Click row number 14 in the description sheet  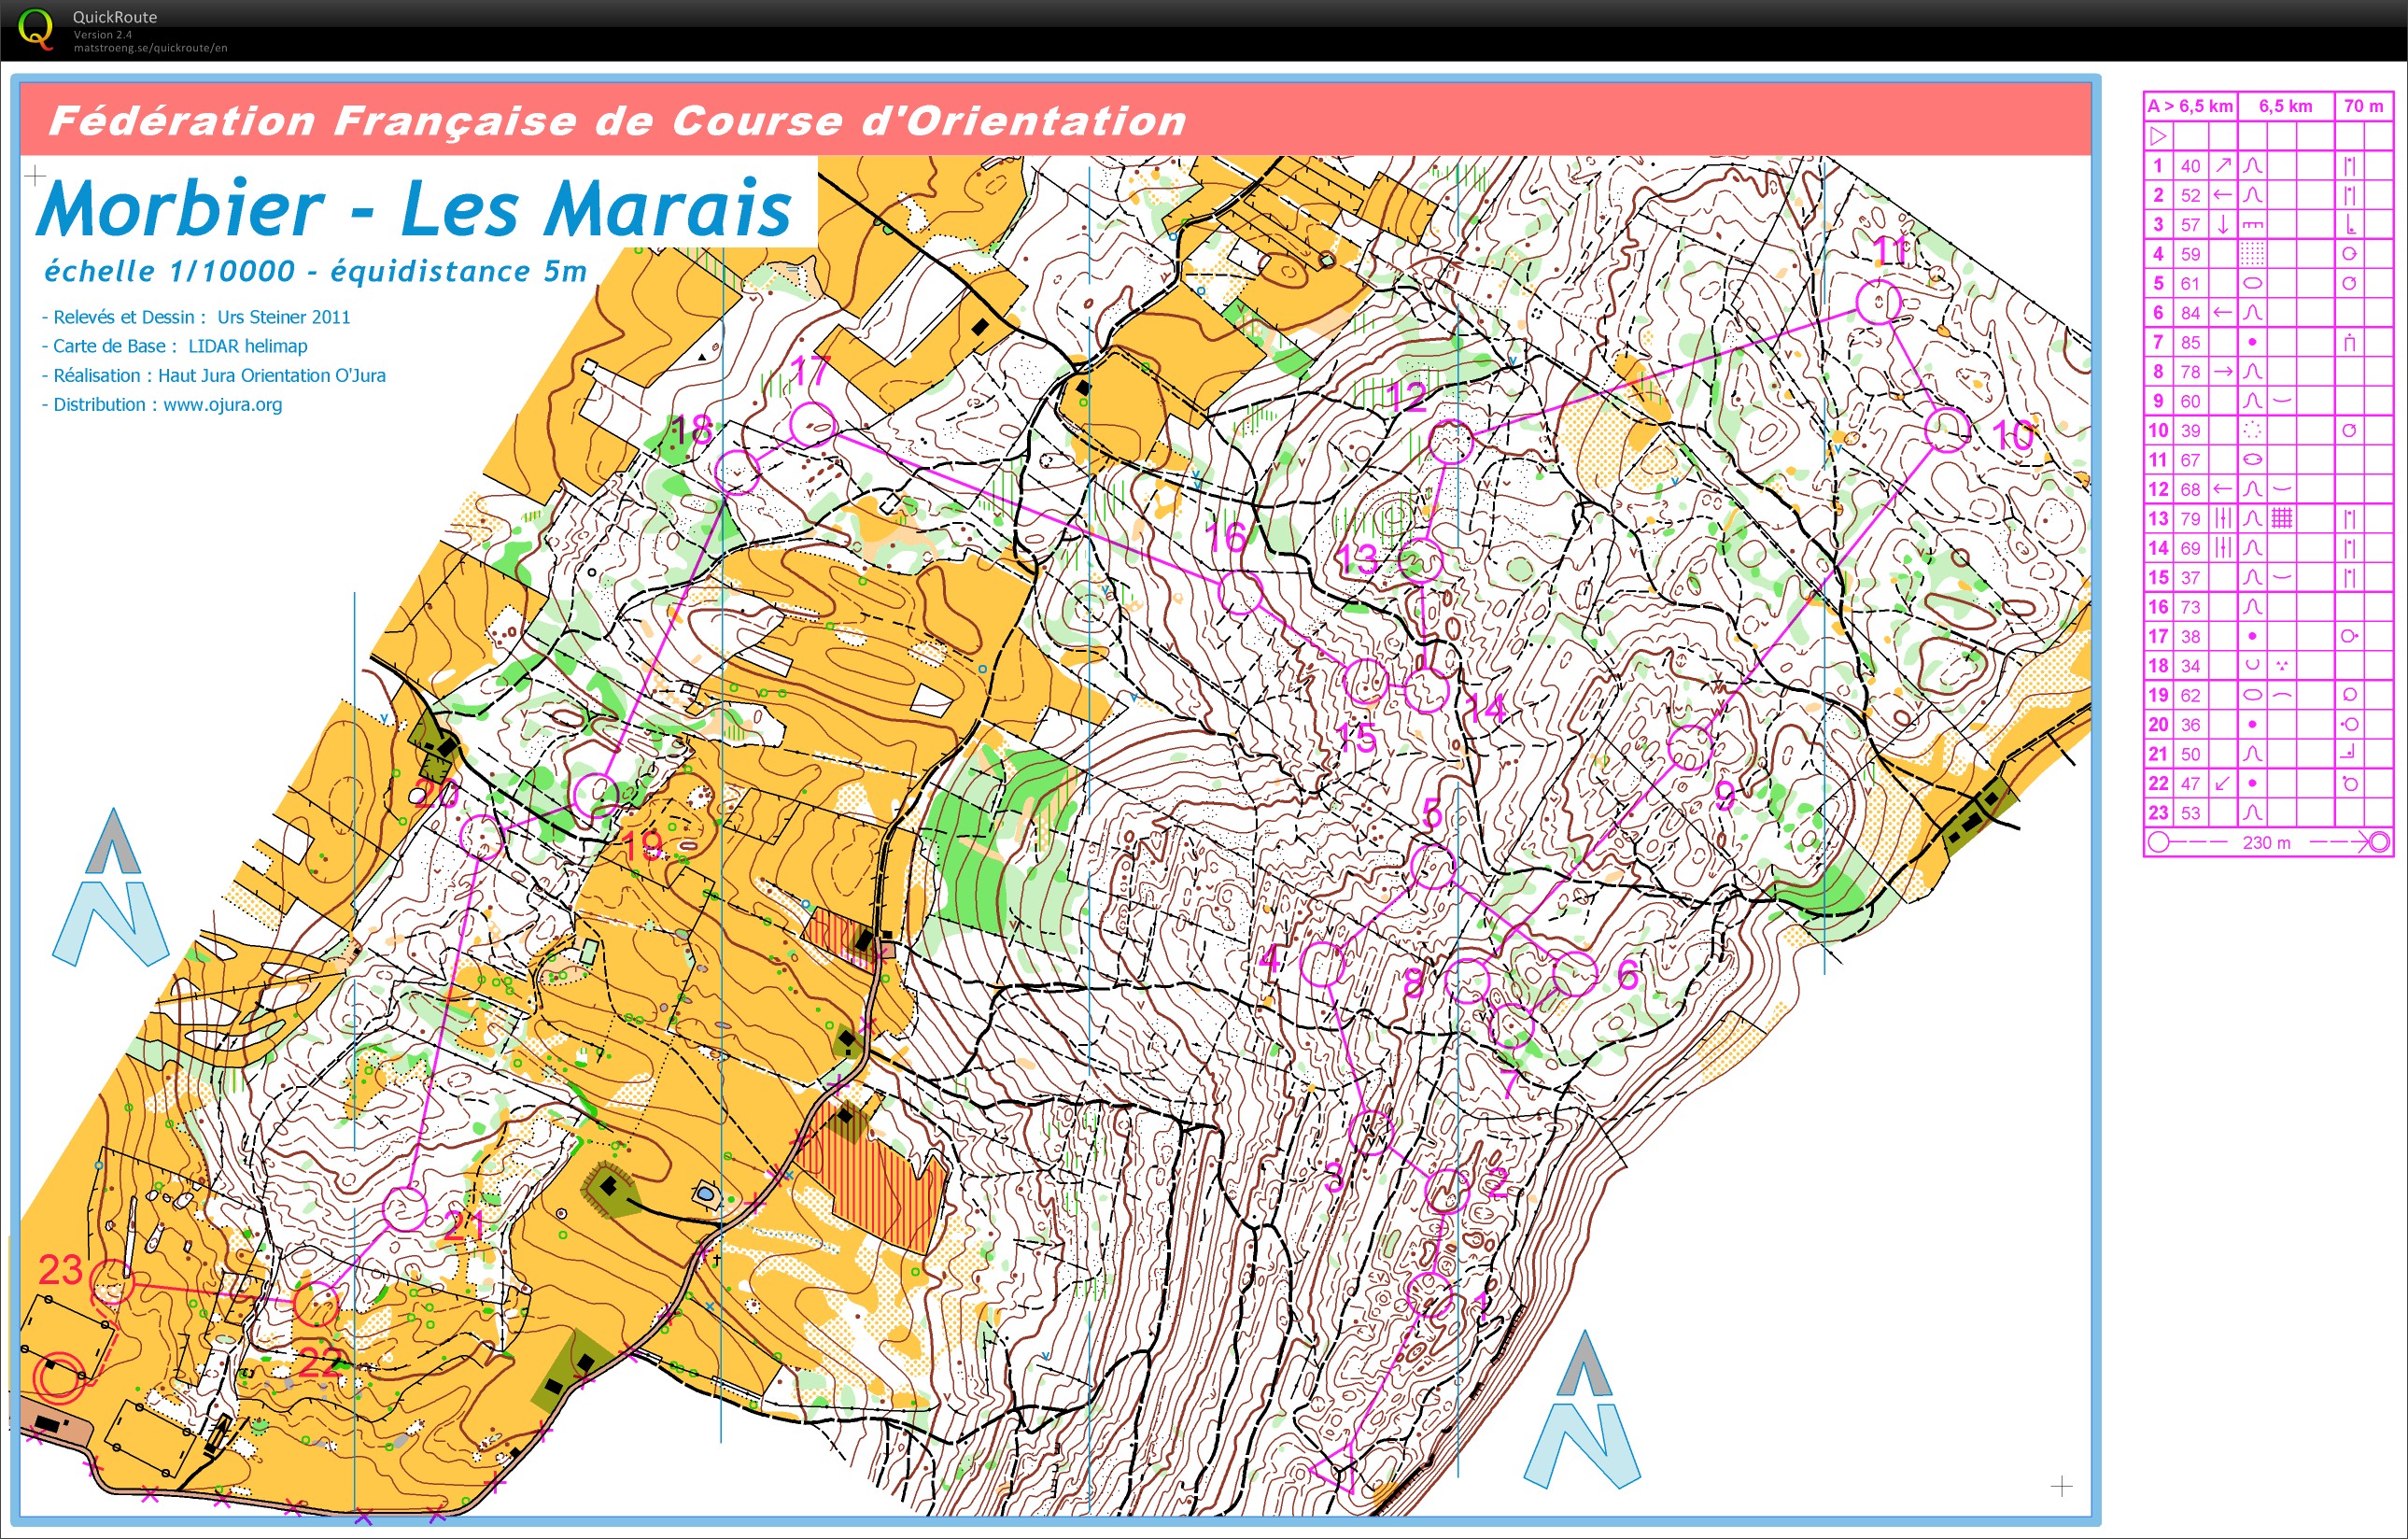click(2158, 548)
